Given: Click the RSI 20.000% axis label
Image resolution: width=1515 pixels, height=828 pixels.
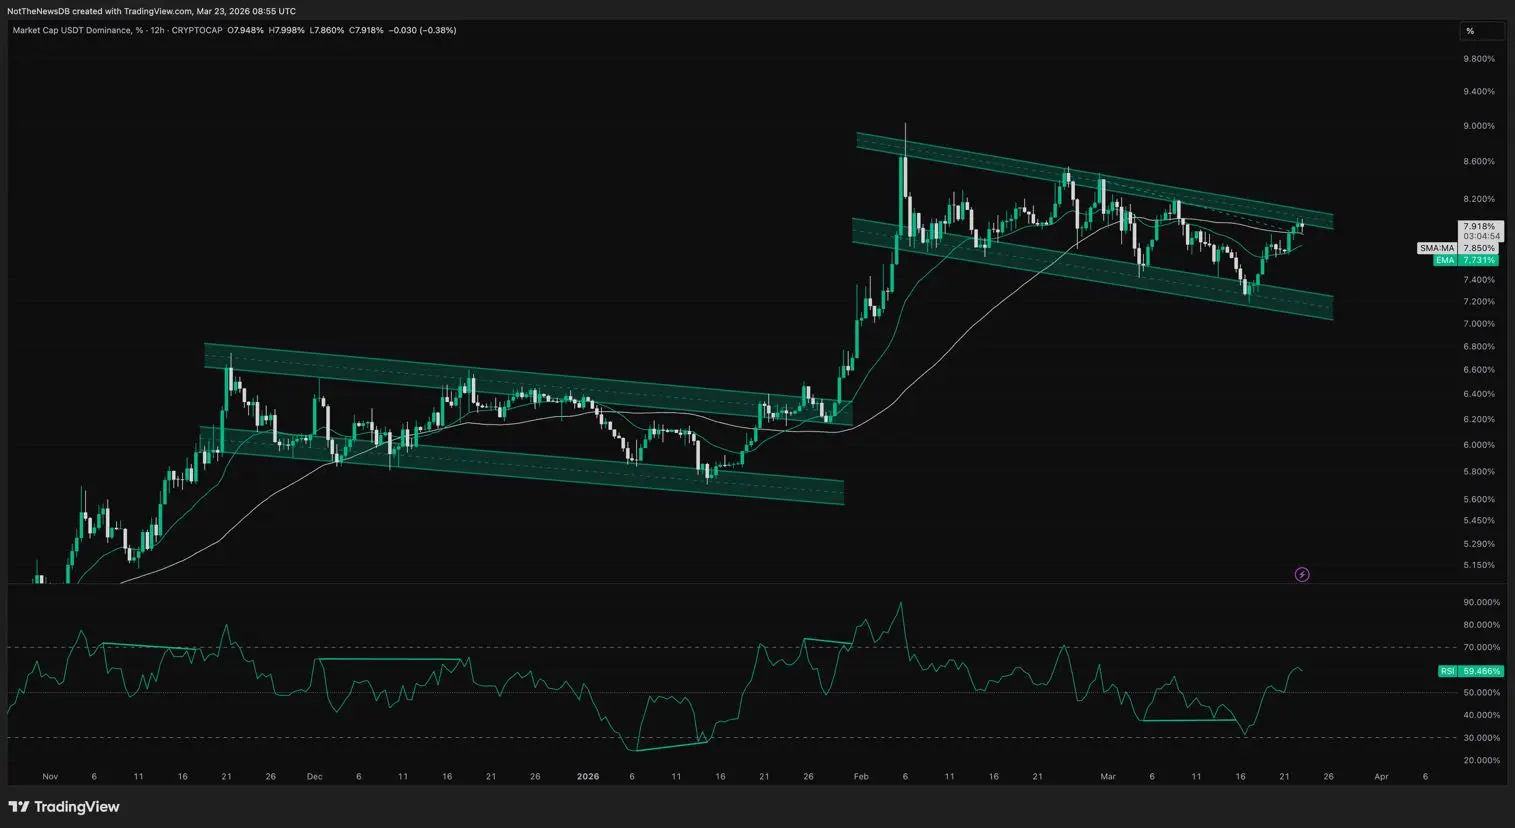Looking at the screenshot, I should pos(1481,761).
